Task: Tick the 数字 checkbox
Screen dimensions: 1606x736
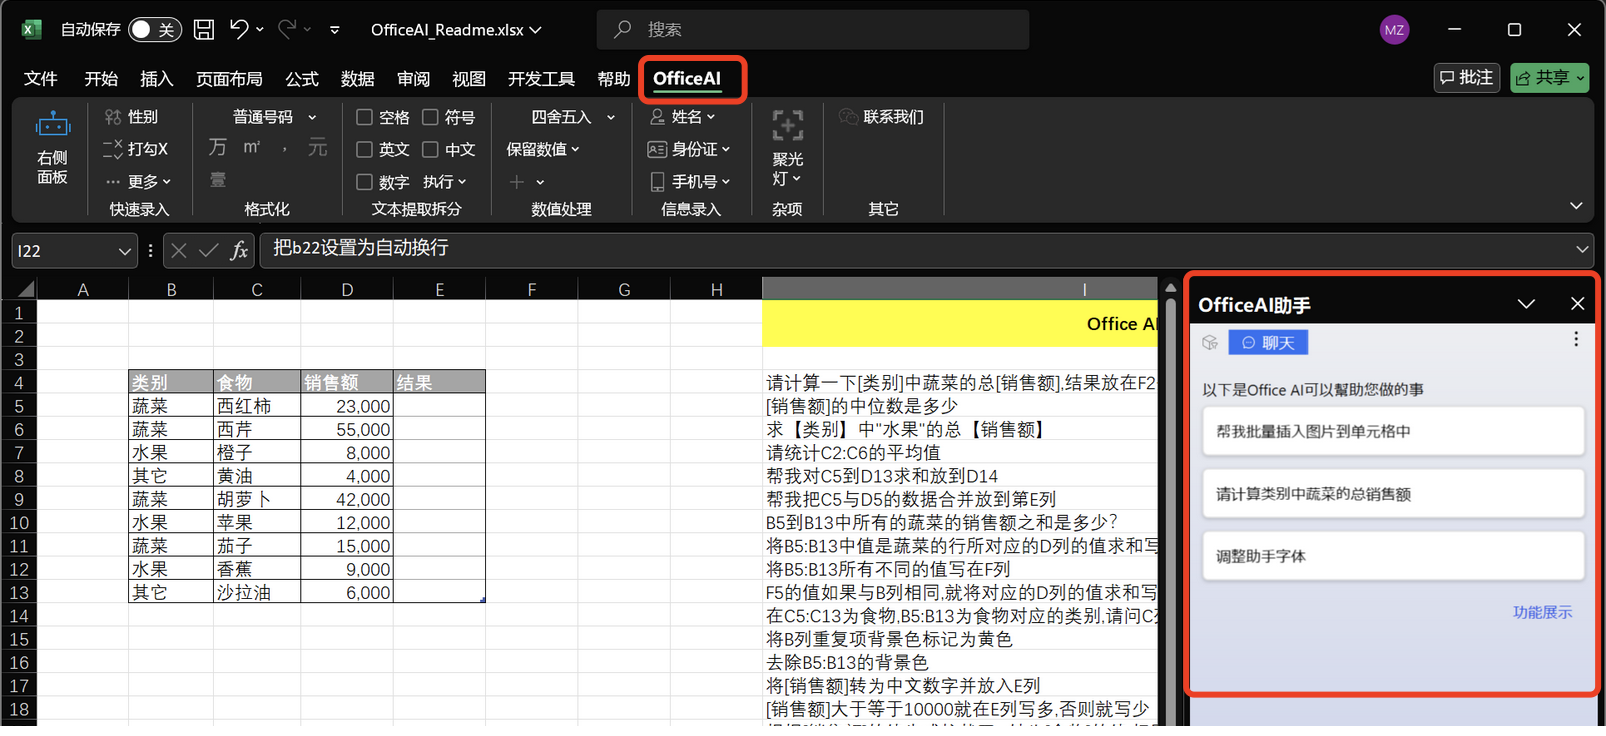Action: point(365,182)
